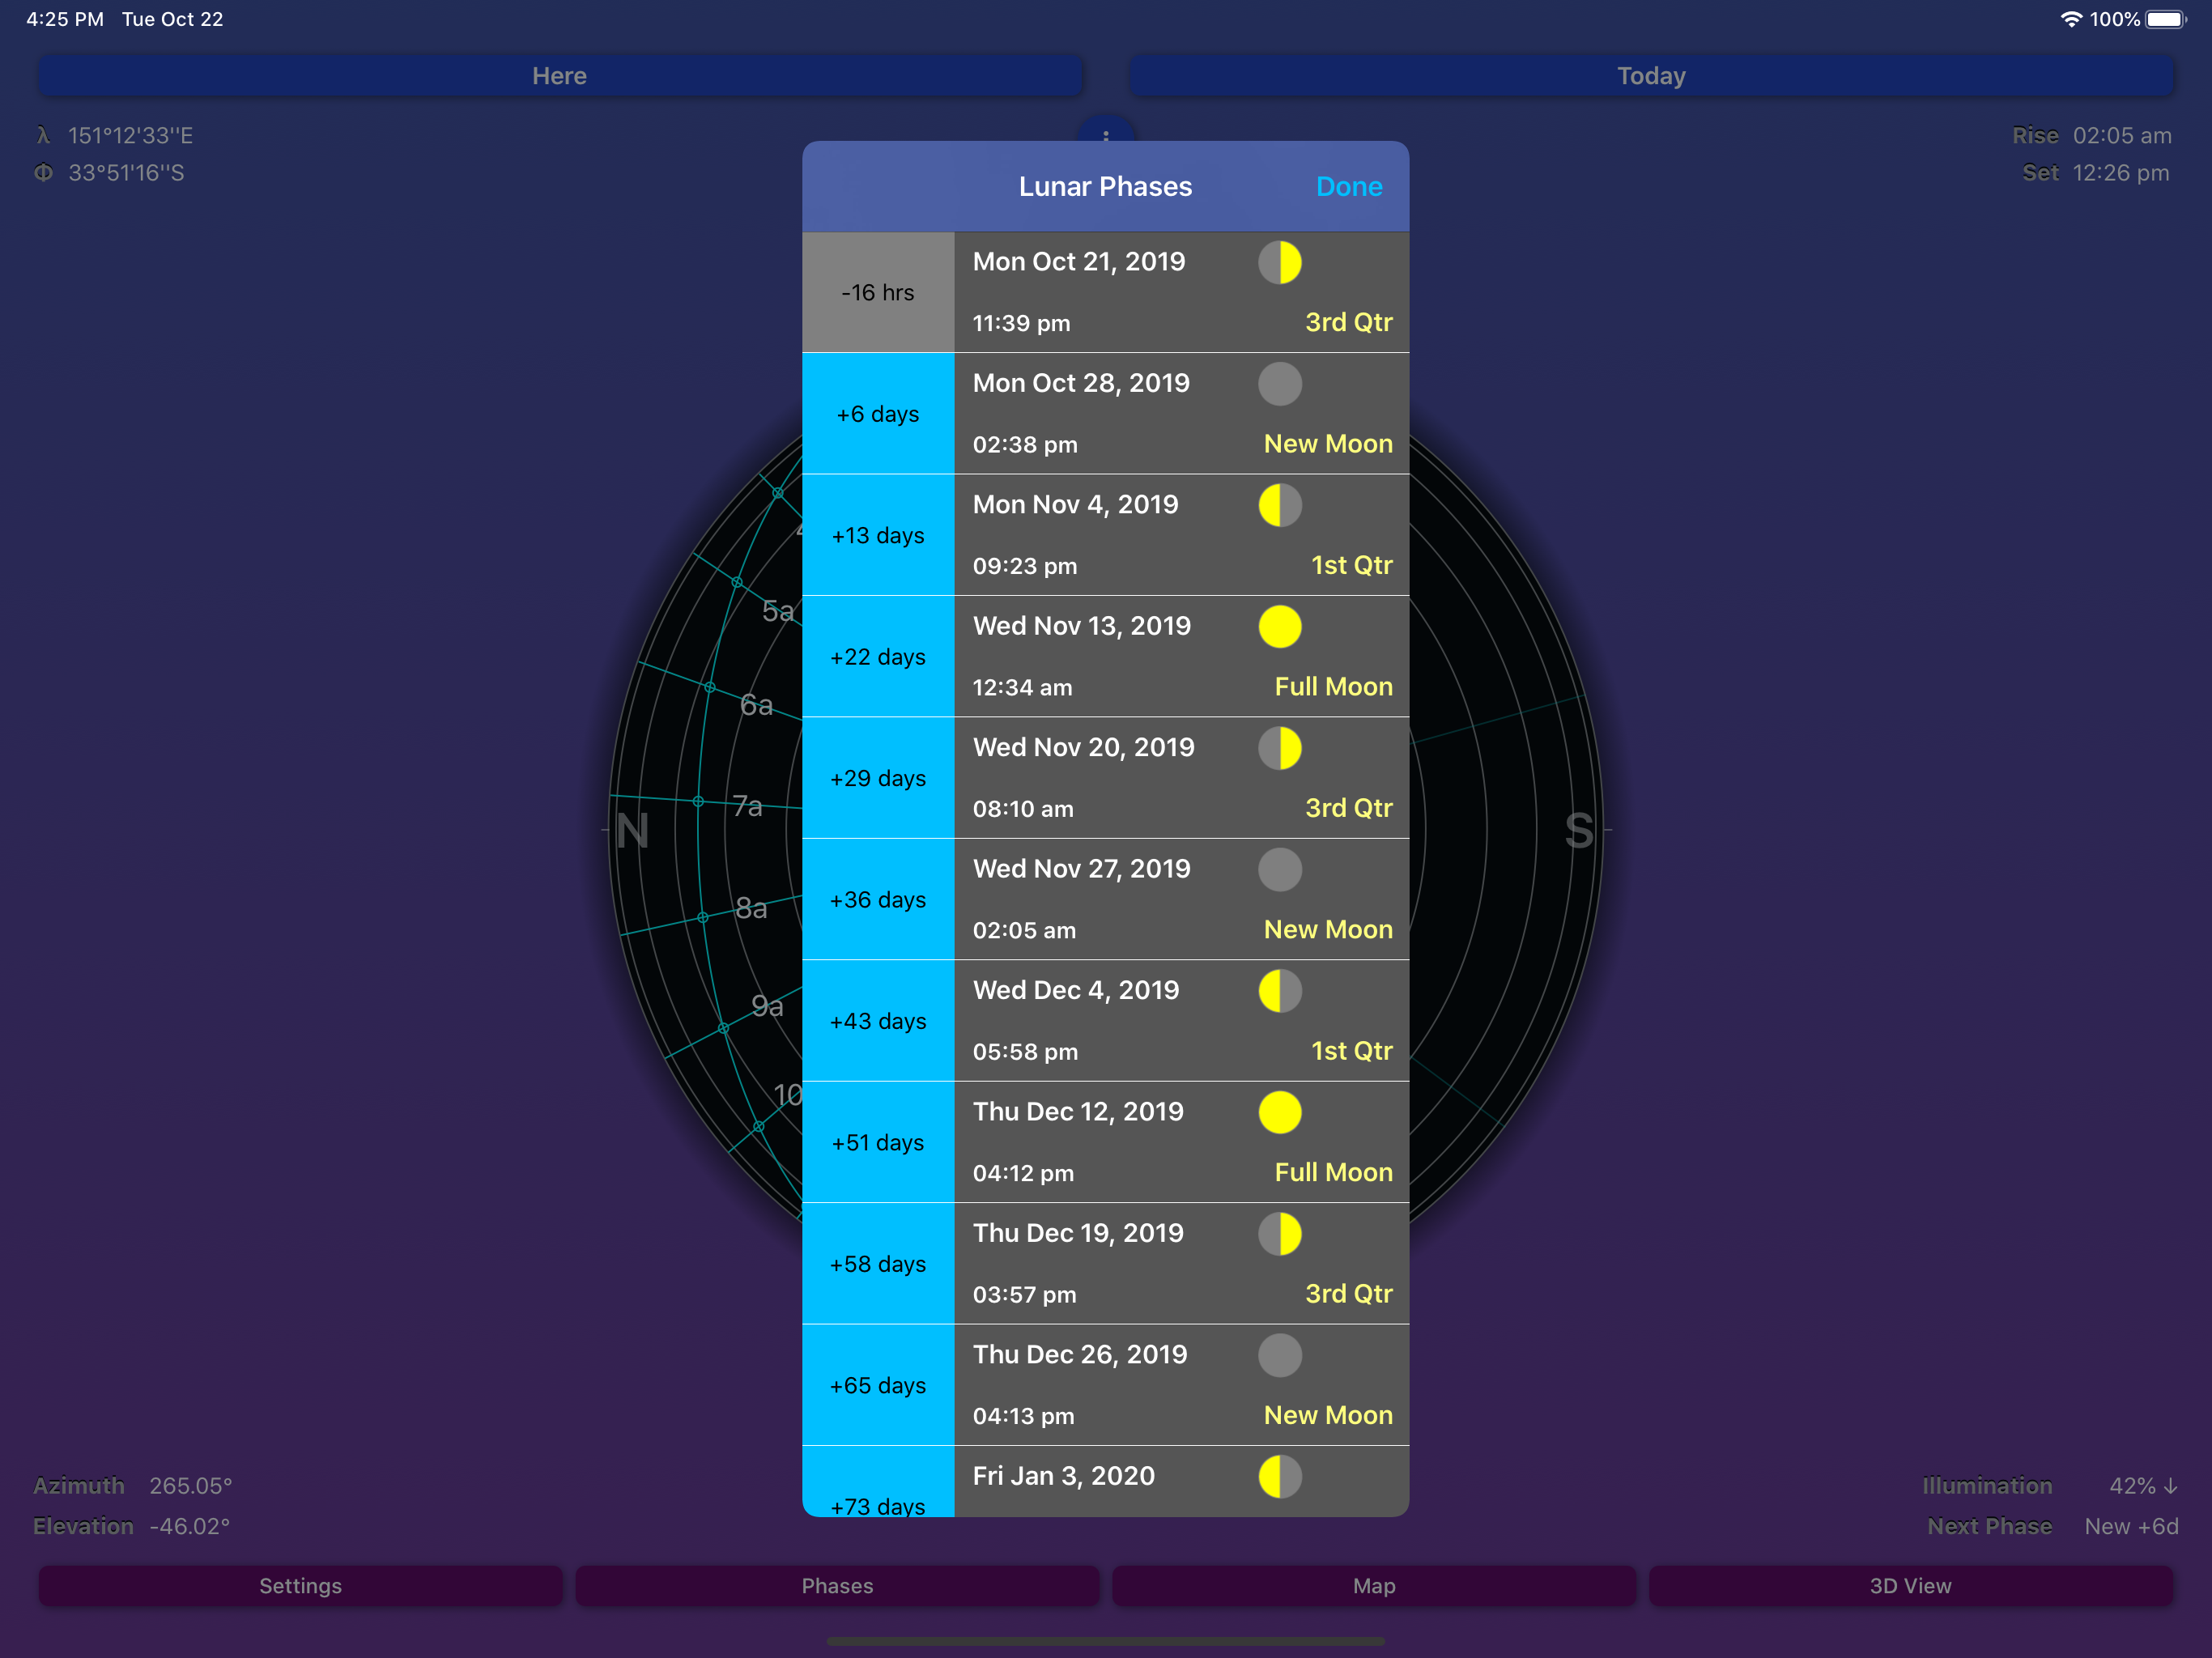
Task: Switch to the Phases view
Action: point(837,1586)
